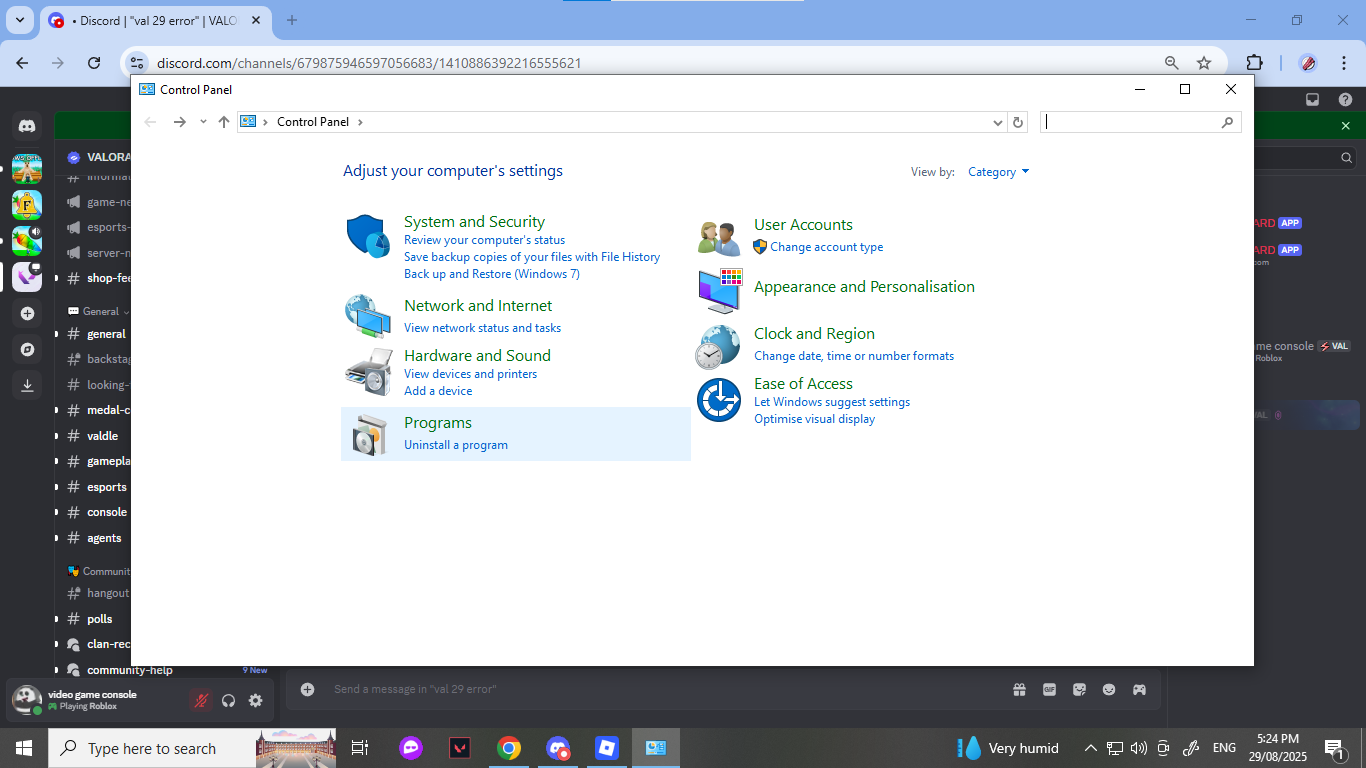
Task: Show hidden system tray icons
Action: point(1090,748)
